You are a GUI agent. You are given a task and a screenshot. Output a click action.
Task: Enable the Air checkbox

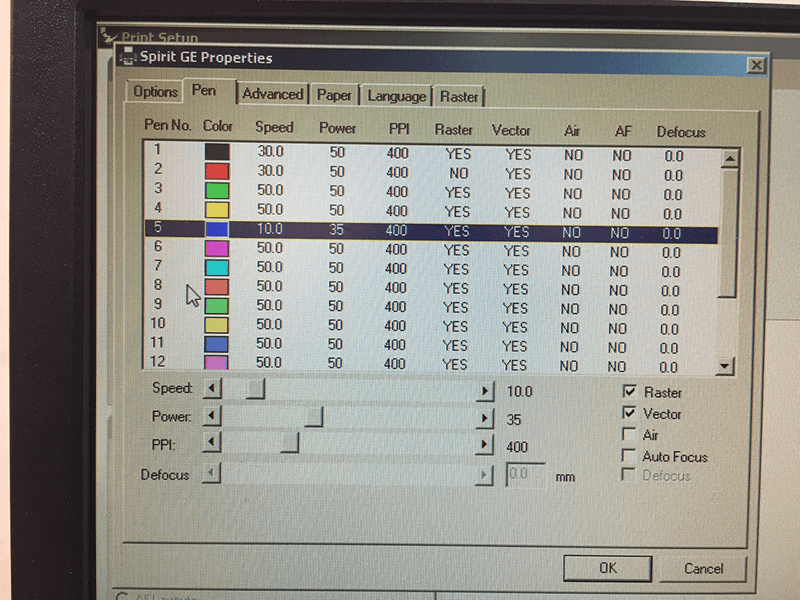[x=629, y=434]
